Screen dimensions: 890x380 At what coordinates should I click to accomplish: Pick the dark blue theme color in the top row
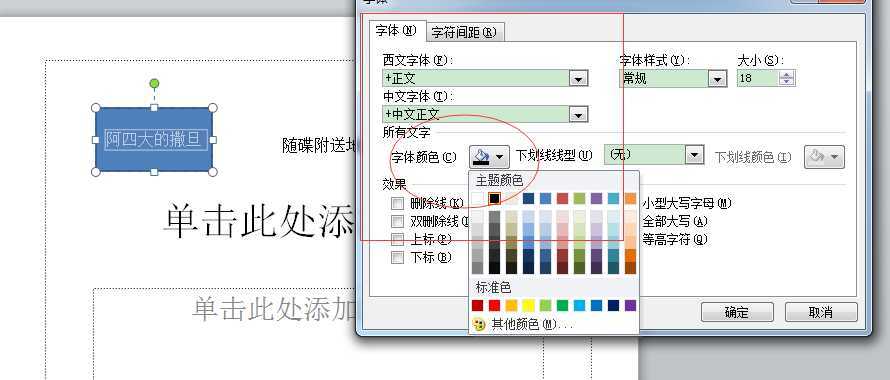(x=528, y=198)
